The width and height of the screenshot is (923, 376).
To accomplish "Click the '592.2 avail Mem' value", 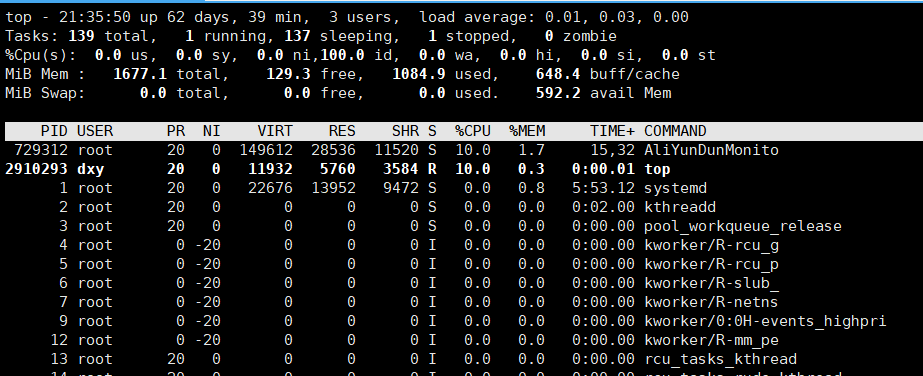I will (x=603, y=93).
